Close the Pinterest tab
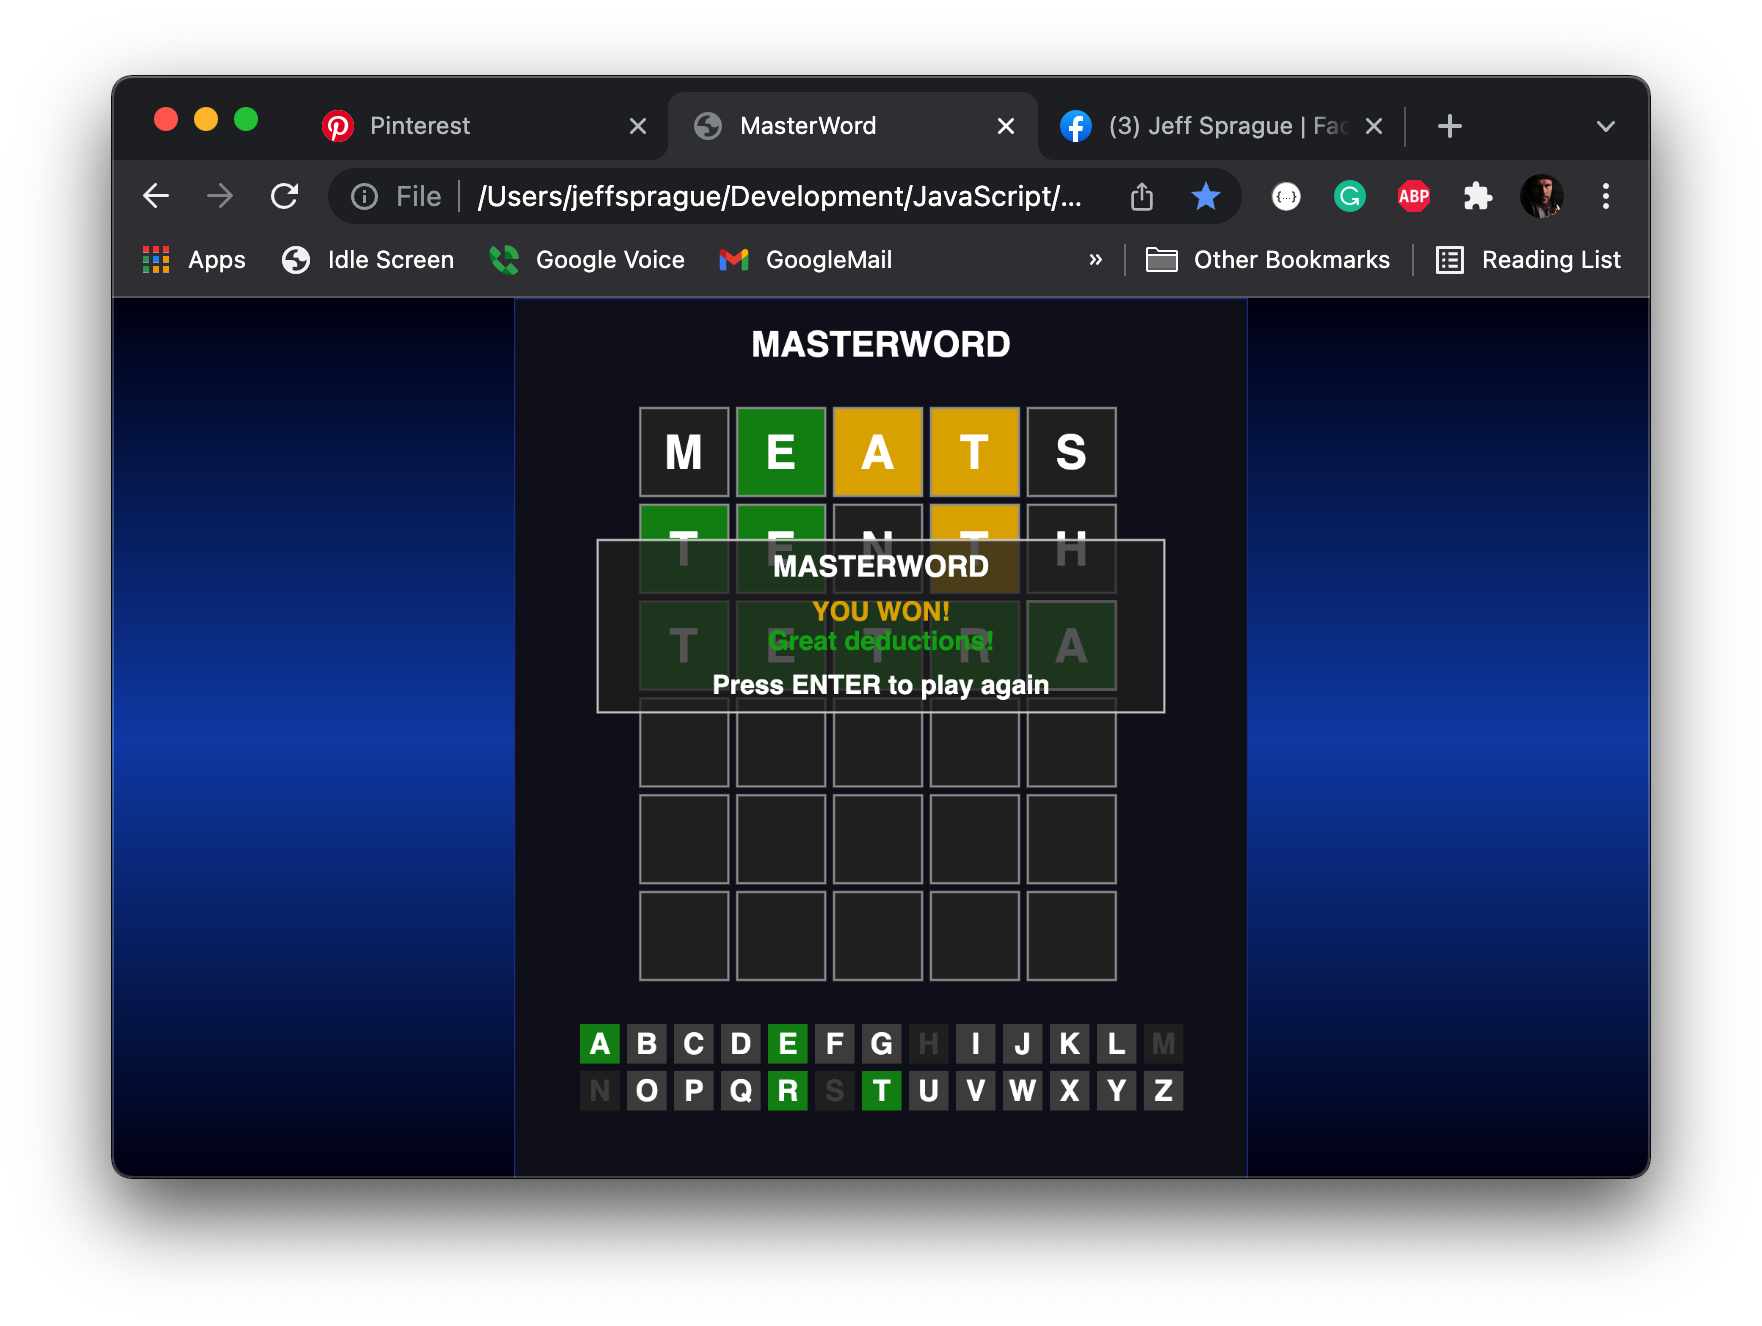This screenshot has height=1326, width=1762. (x=638, y=126)
